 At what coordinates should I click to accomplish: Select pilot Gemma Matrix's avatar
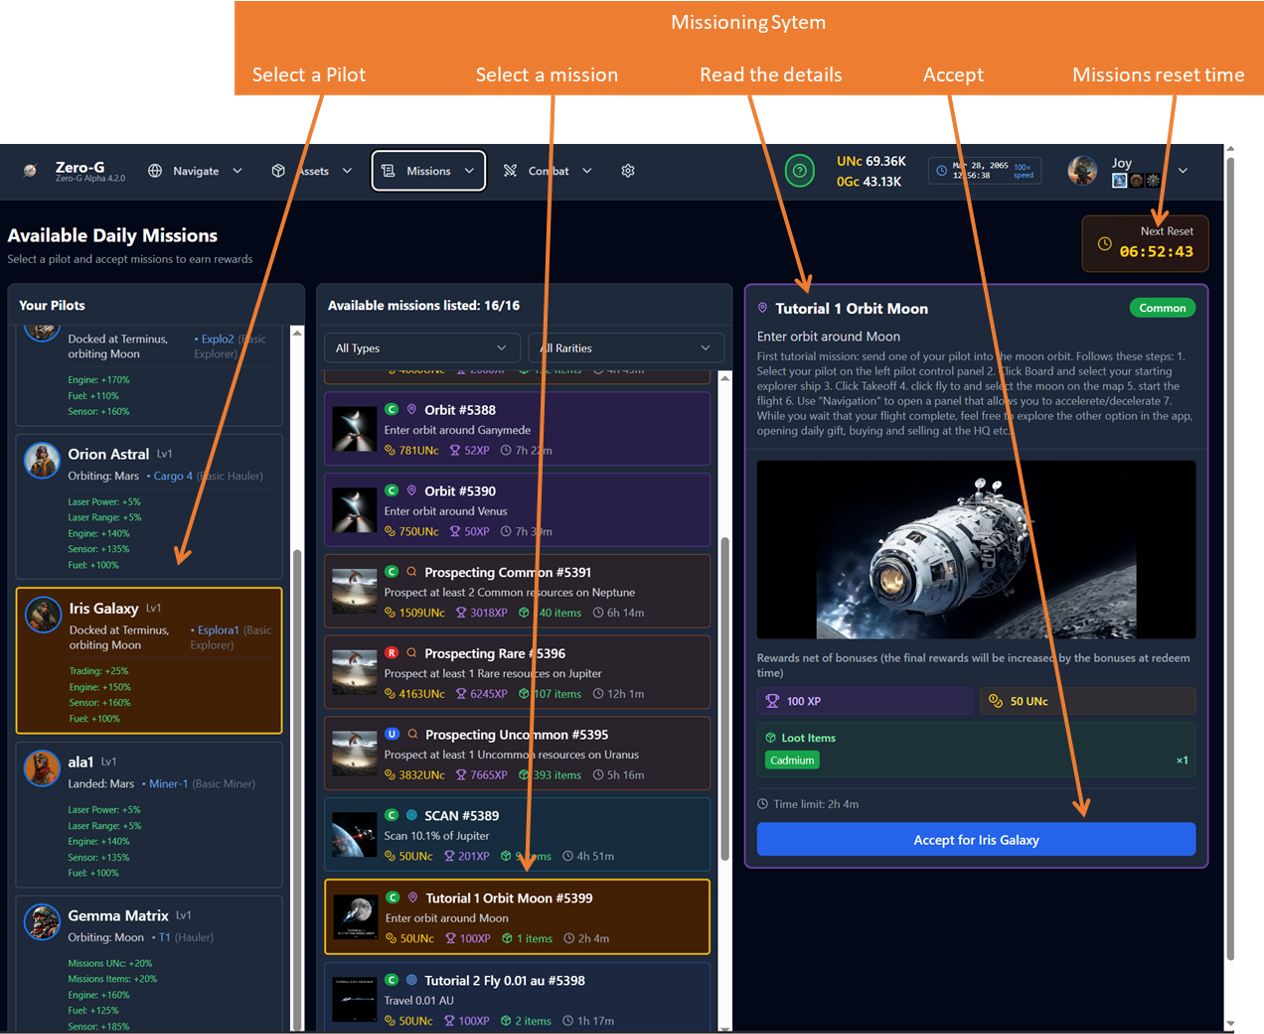click(43, 922)
